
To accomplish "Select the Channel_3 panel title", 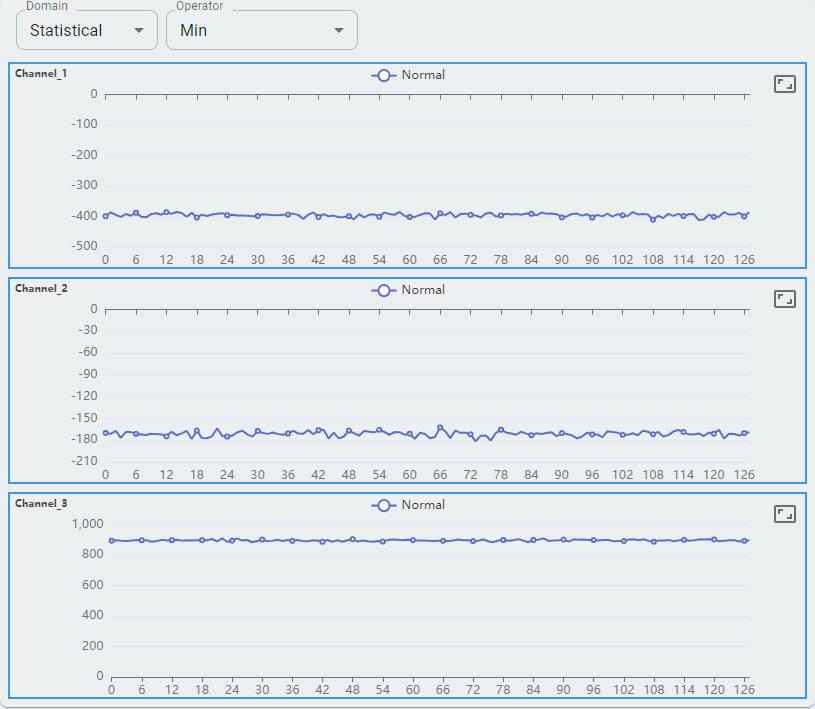I will (x=41, y=503).
